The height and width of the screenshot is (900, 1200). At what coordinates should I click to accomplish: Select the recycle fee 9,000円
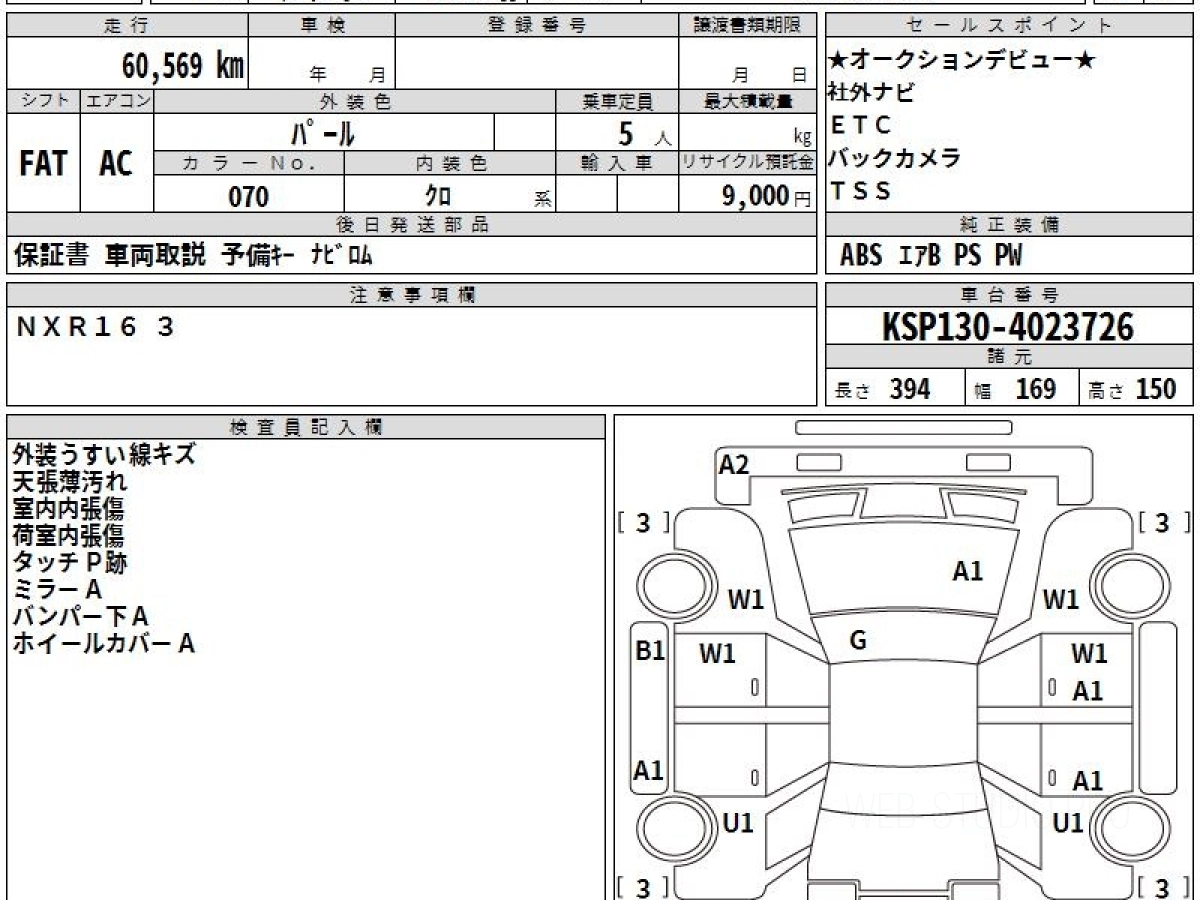[x=767, y=197]
